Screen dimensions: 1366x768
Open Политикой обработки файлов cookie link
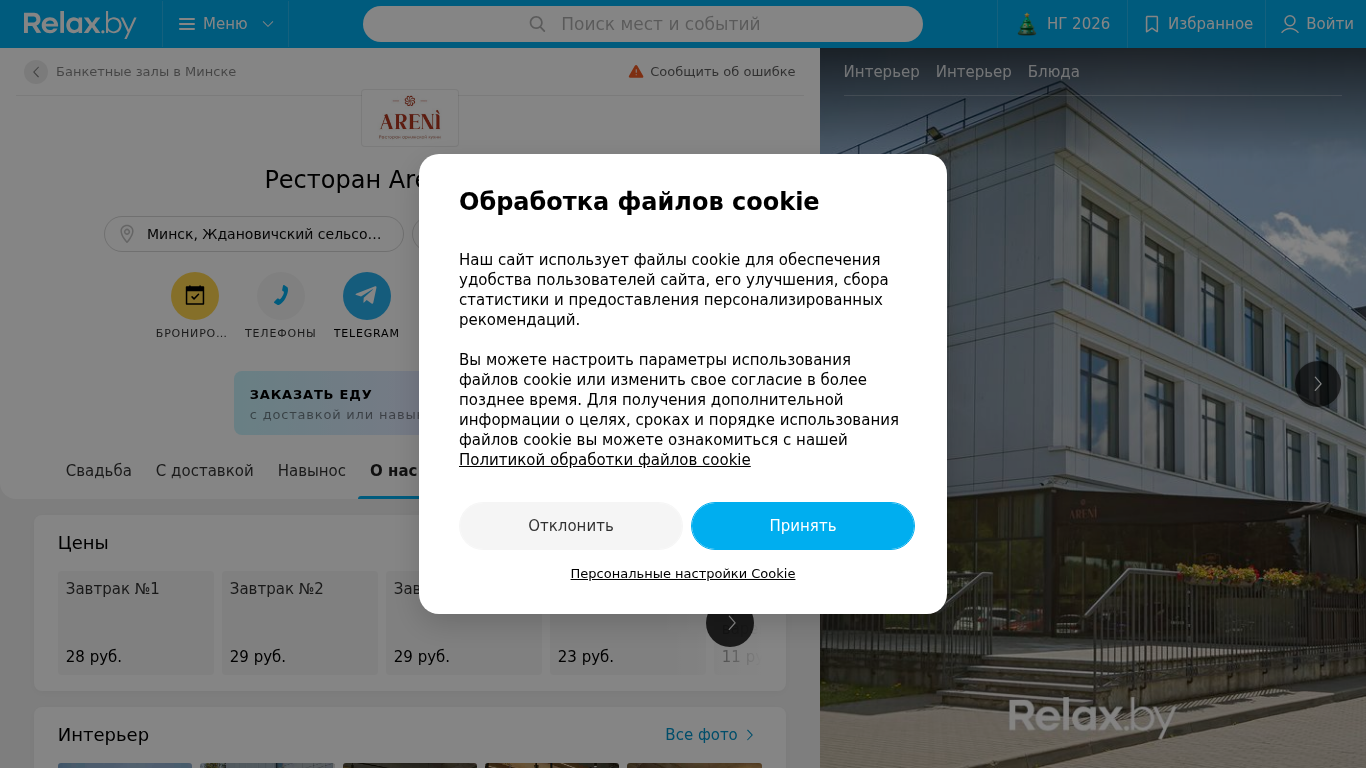[605, 460]
